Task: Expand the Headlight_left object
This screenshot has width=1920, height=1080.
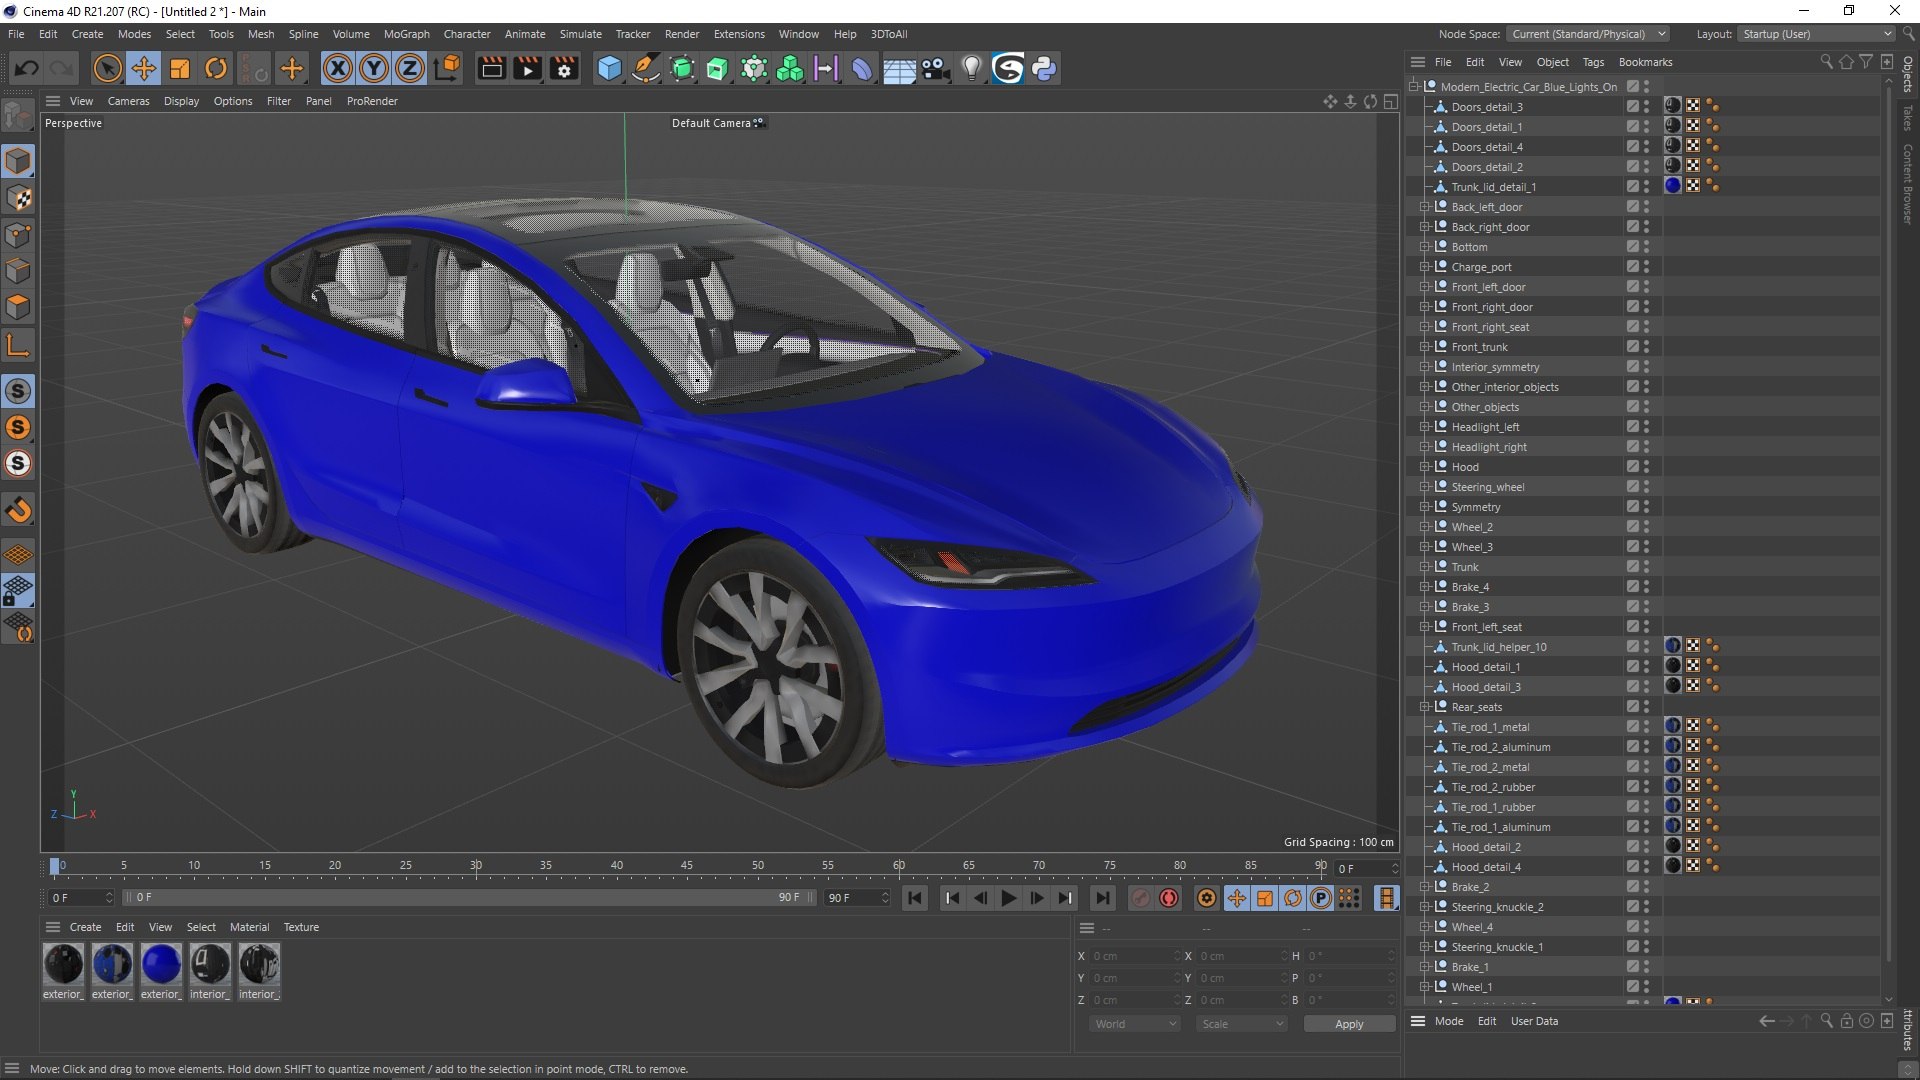Action: click(1425, 427)
